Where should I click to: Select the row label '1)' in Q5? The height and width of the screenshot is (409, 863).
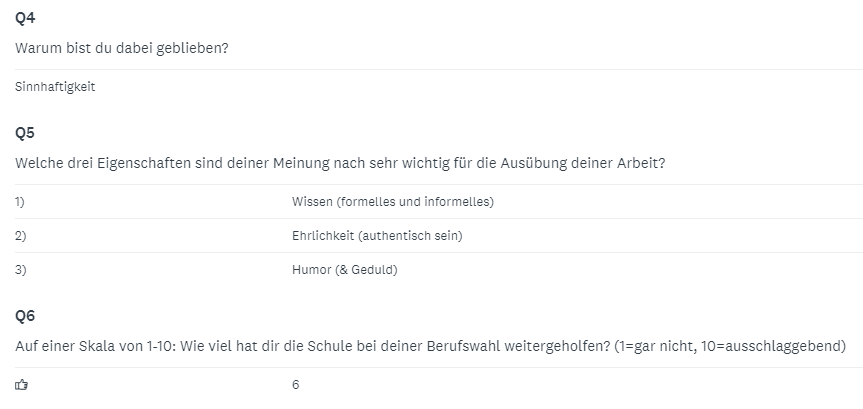pos(20,202)
